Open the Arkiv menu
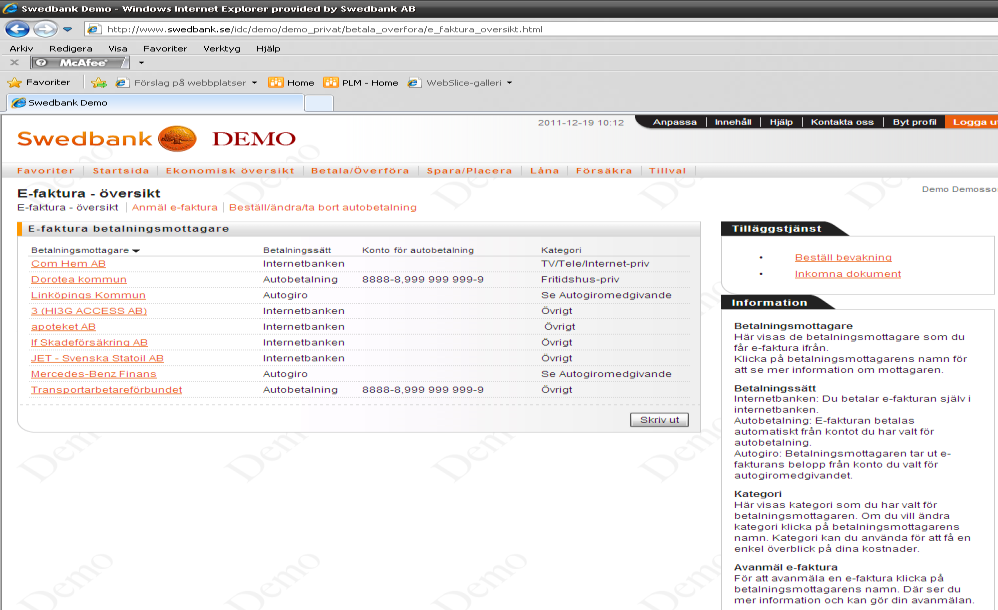998x610 pixels. point(21,48)
